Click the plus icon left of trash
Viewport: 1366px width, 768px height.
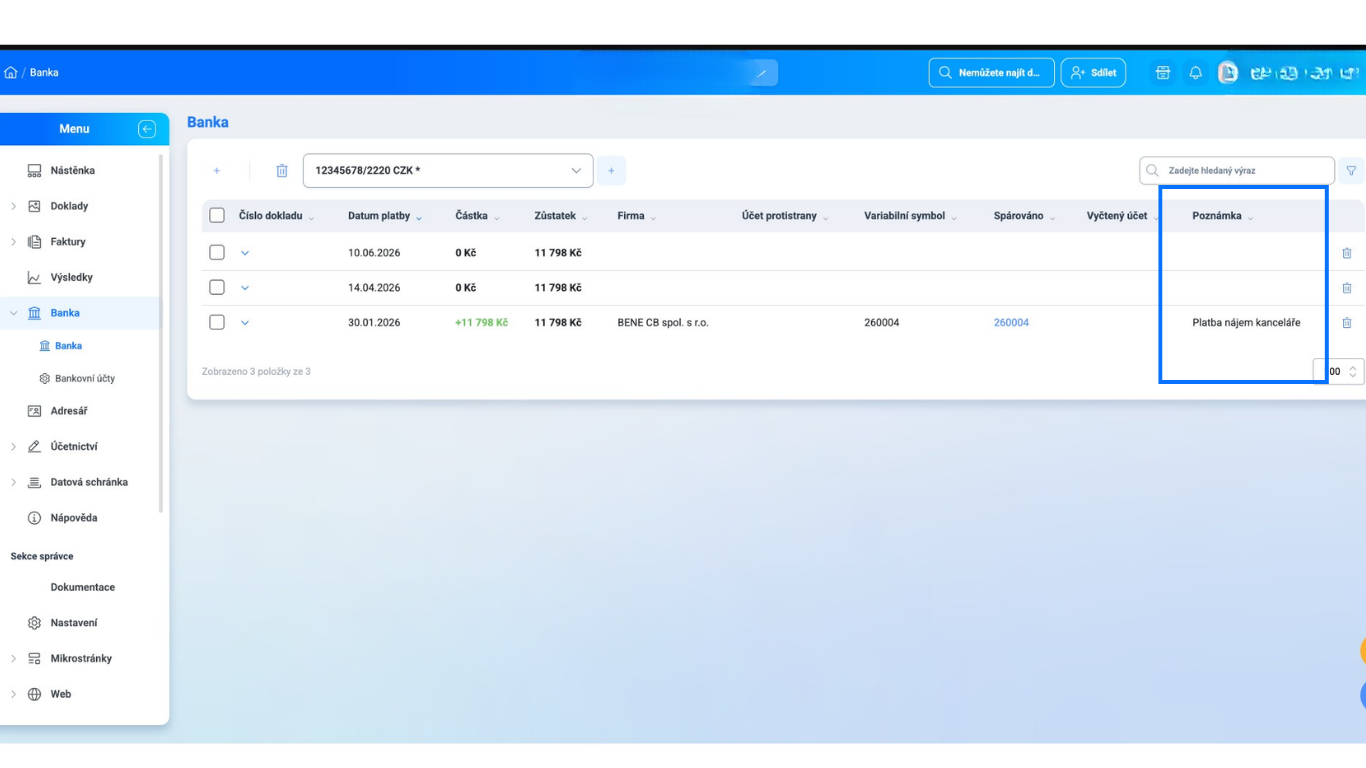(217, 171)
